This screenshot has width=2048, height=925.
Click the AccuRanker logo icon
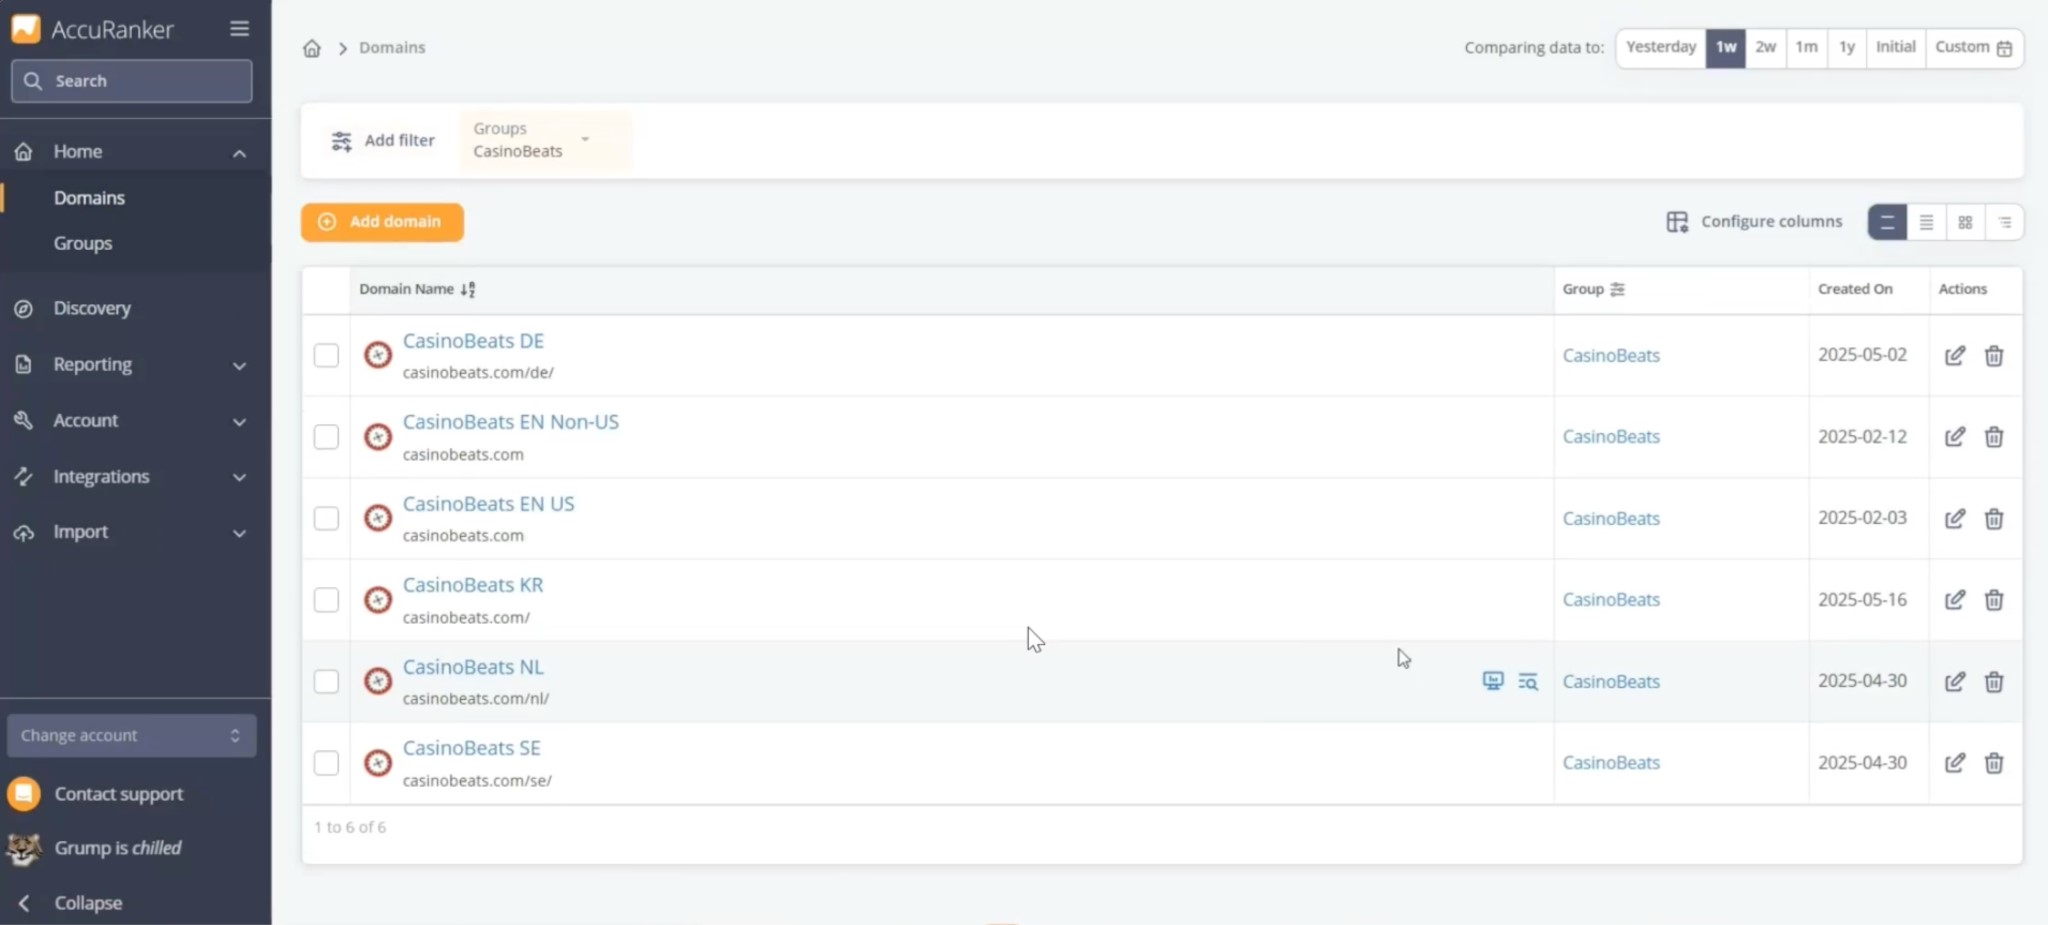pyautogui.click(x=26, y=29)
